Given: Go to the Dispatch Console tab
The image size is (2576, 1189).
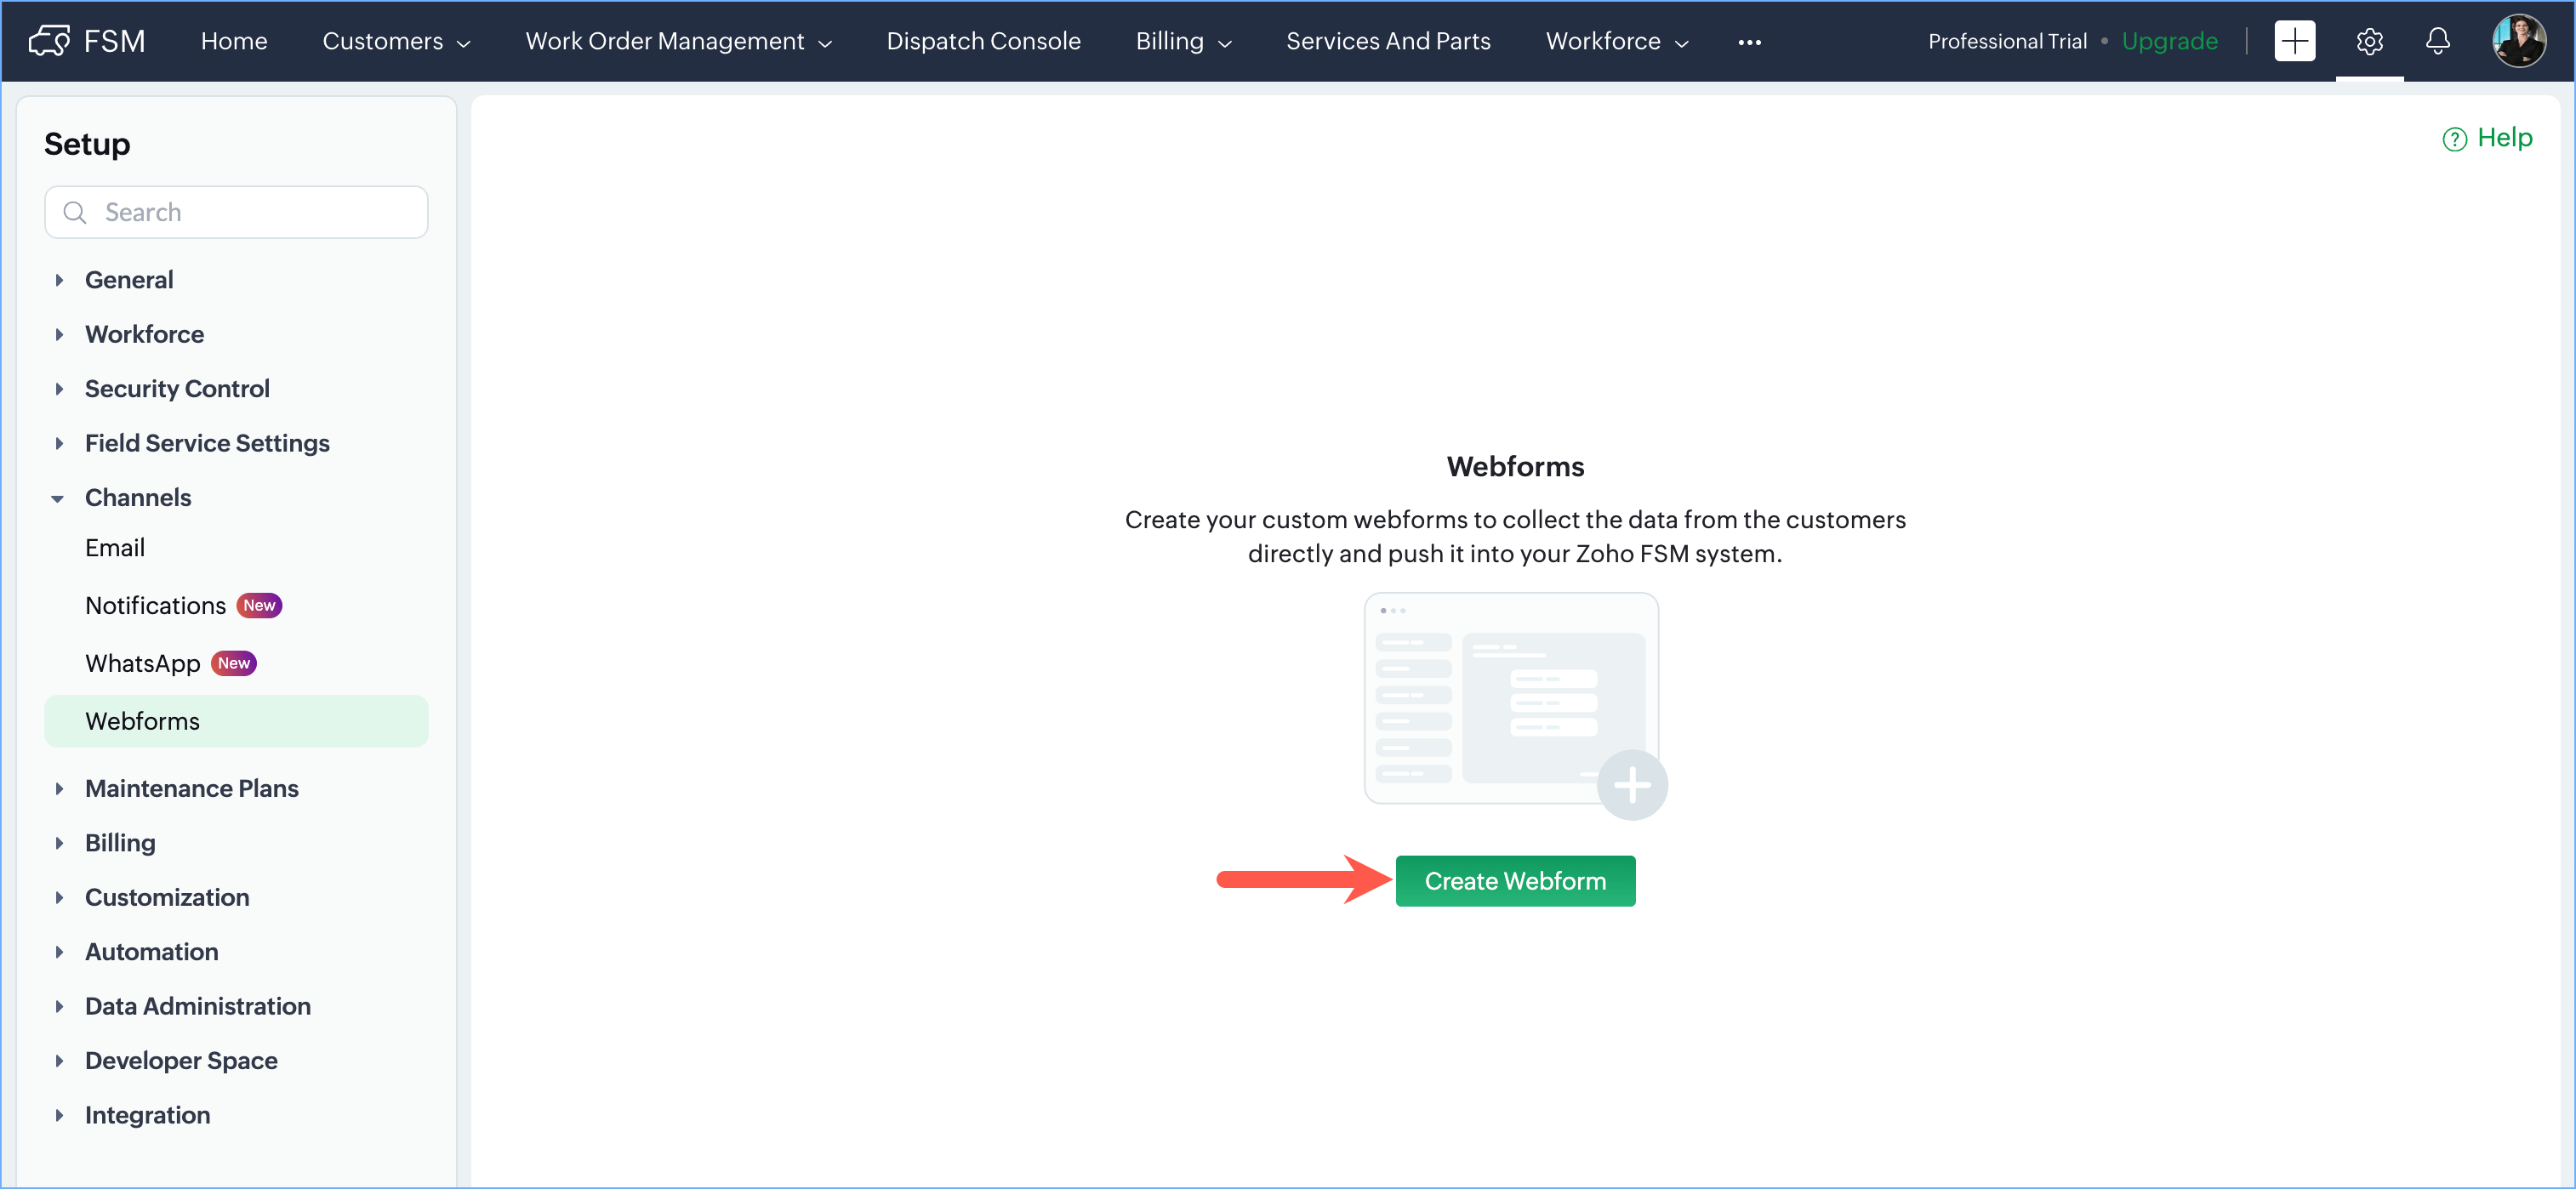Looking at the screenshot, I should 983,41.
